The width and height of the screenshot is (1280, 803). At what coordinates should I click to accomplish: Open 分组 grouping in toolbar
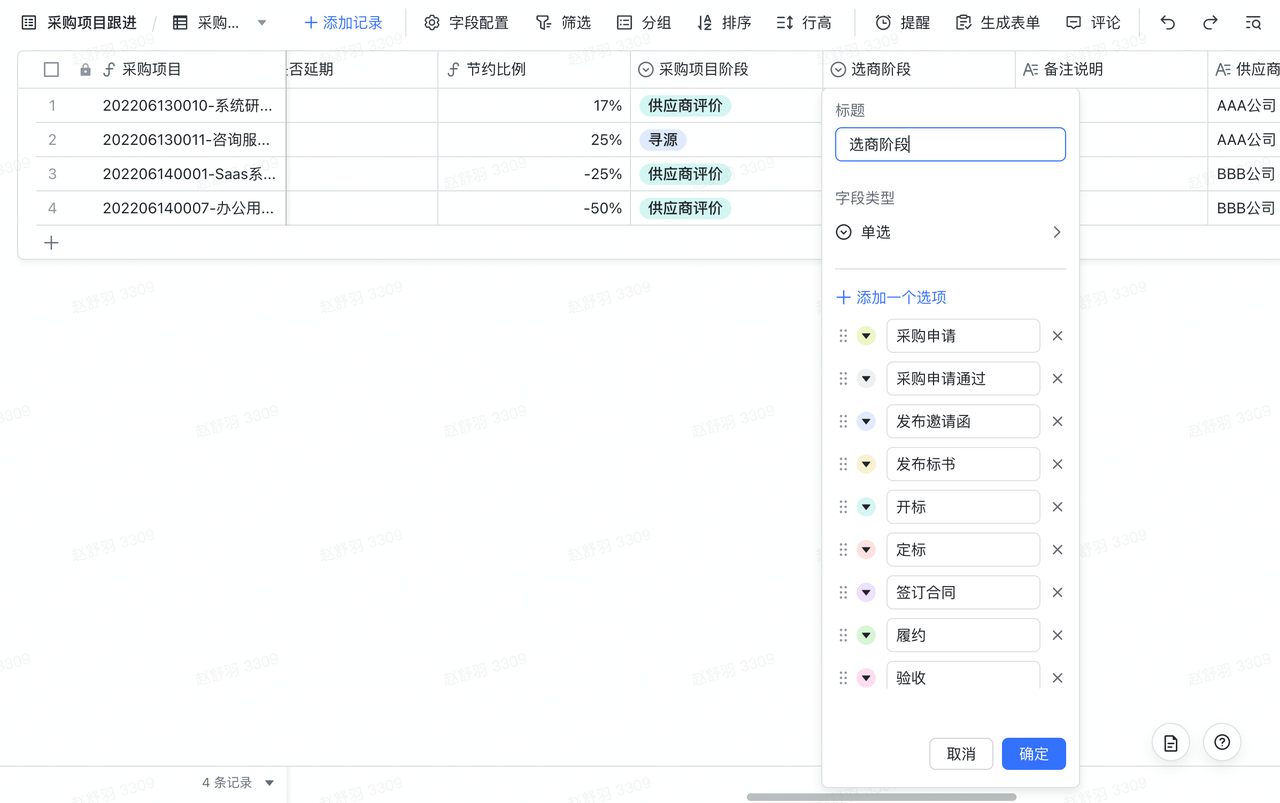coord(643,22)
